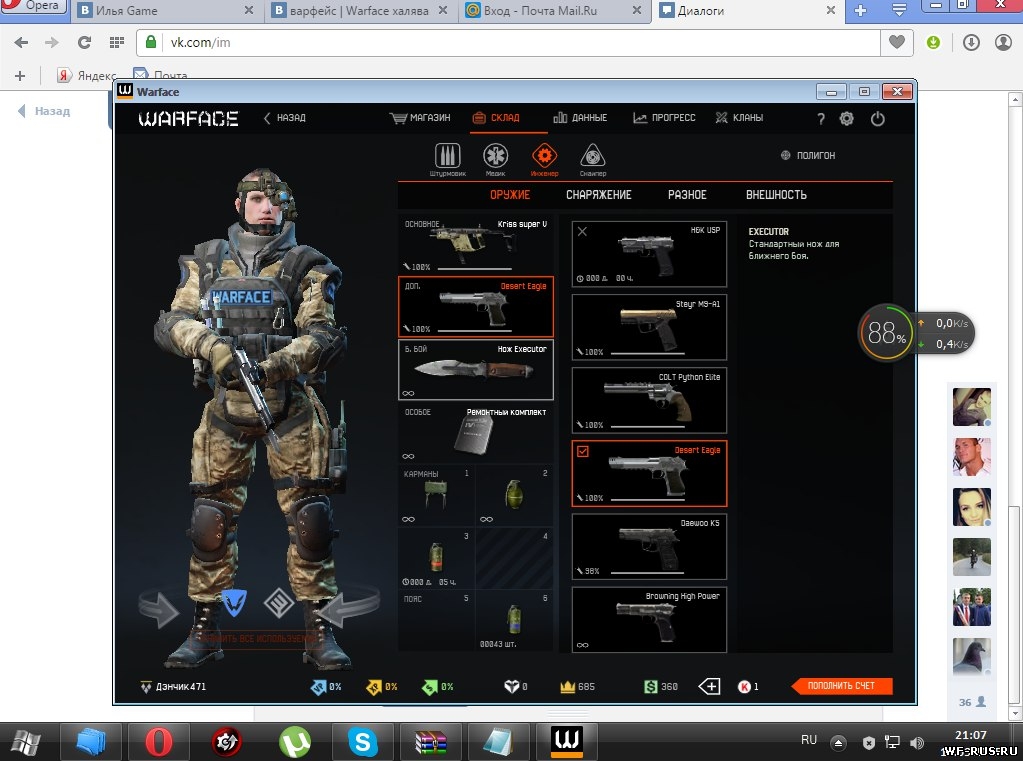This screenshot has height=761, width=1023.
Task: Choose the Daewoo K5 pistol
Action: [649, 546]
